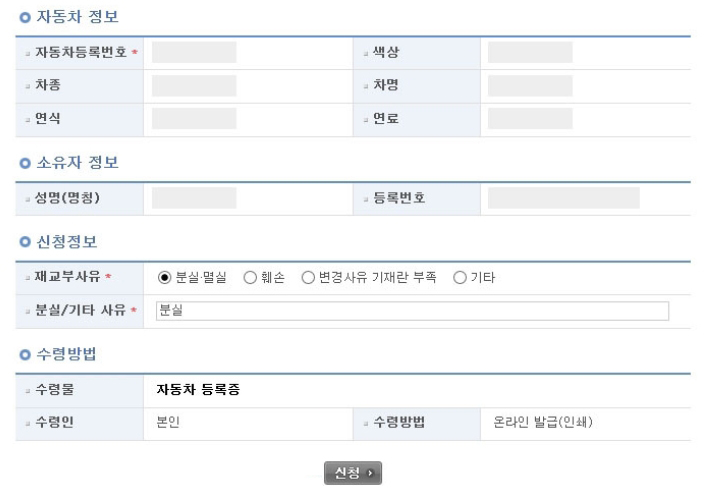Image resolution: width=706 pixels, height=496 pixels.
Task: Submit the form with 신청 button
Action: point(353,473)
